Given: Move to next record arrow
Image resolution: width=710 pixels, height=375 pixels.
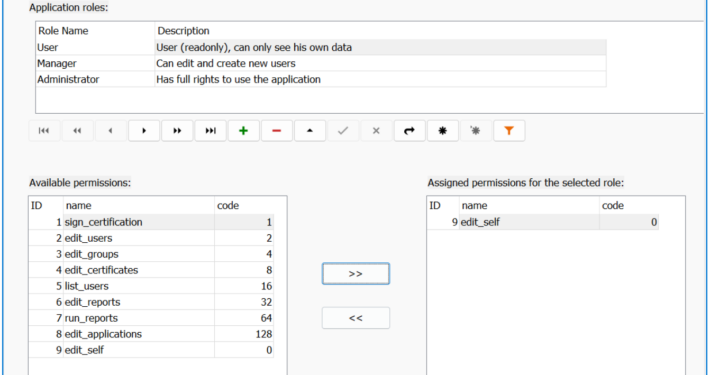Looking at the screenshot, I should coord(144,131).
